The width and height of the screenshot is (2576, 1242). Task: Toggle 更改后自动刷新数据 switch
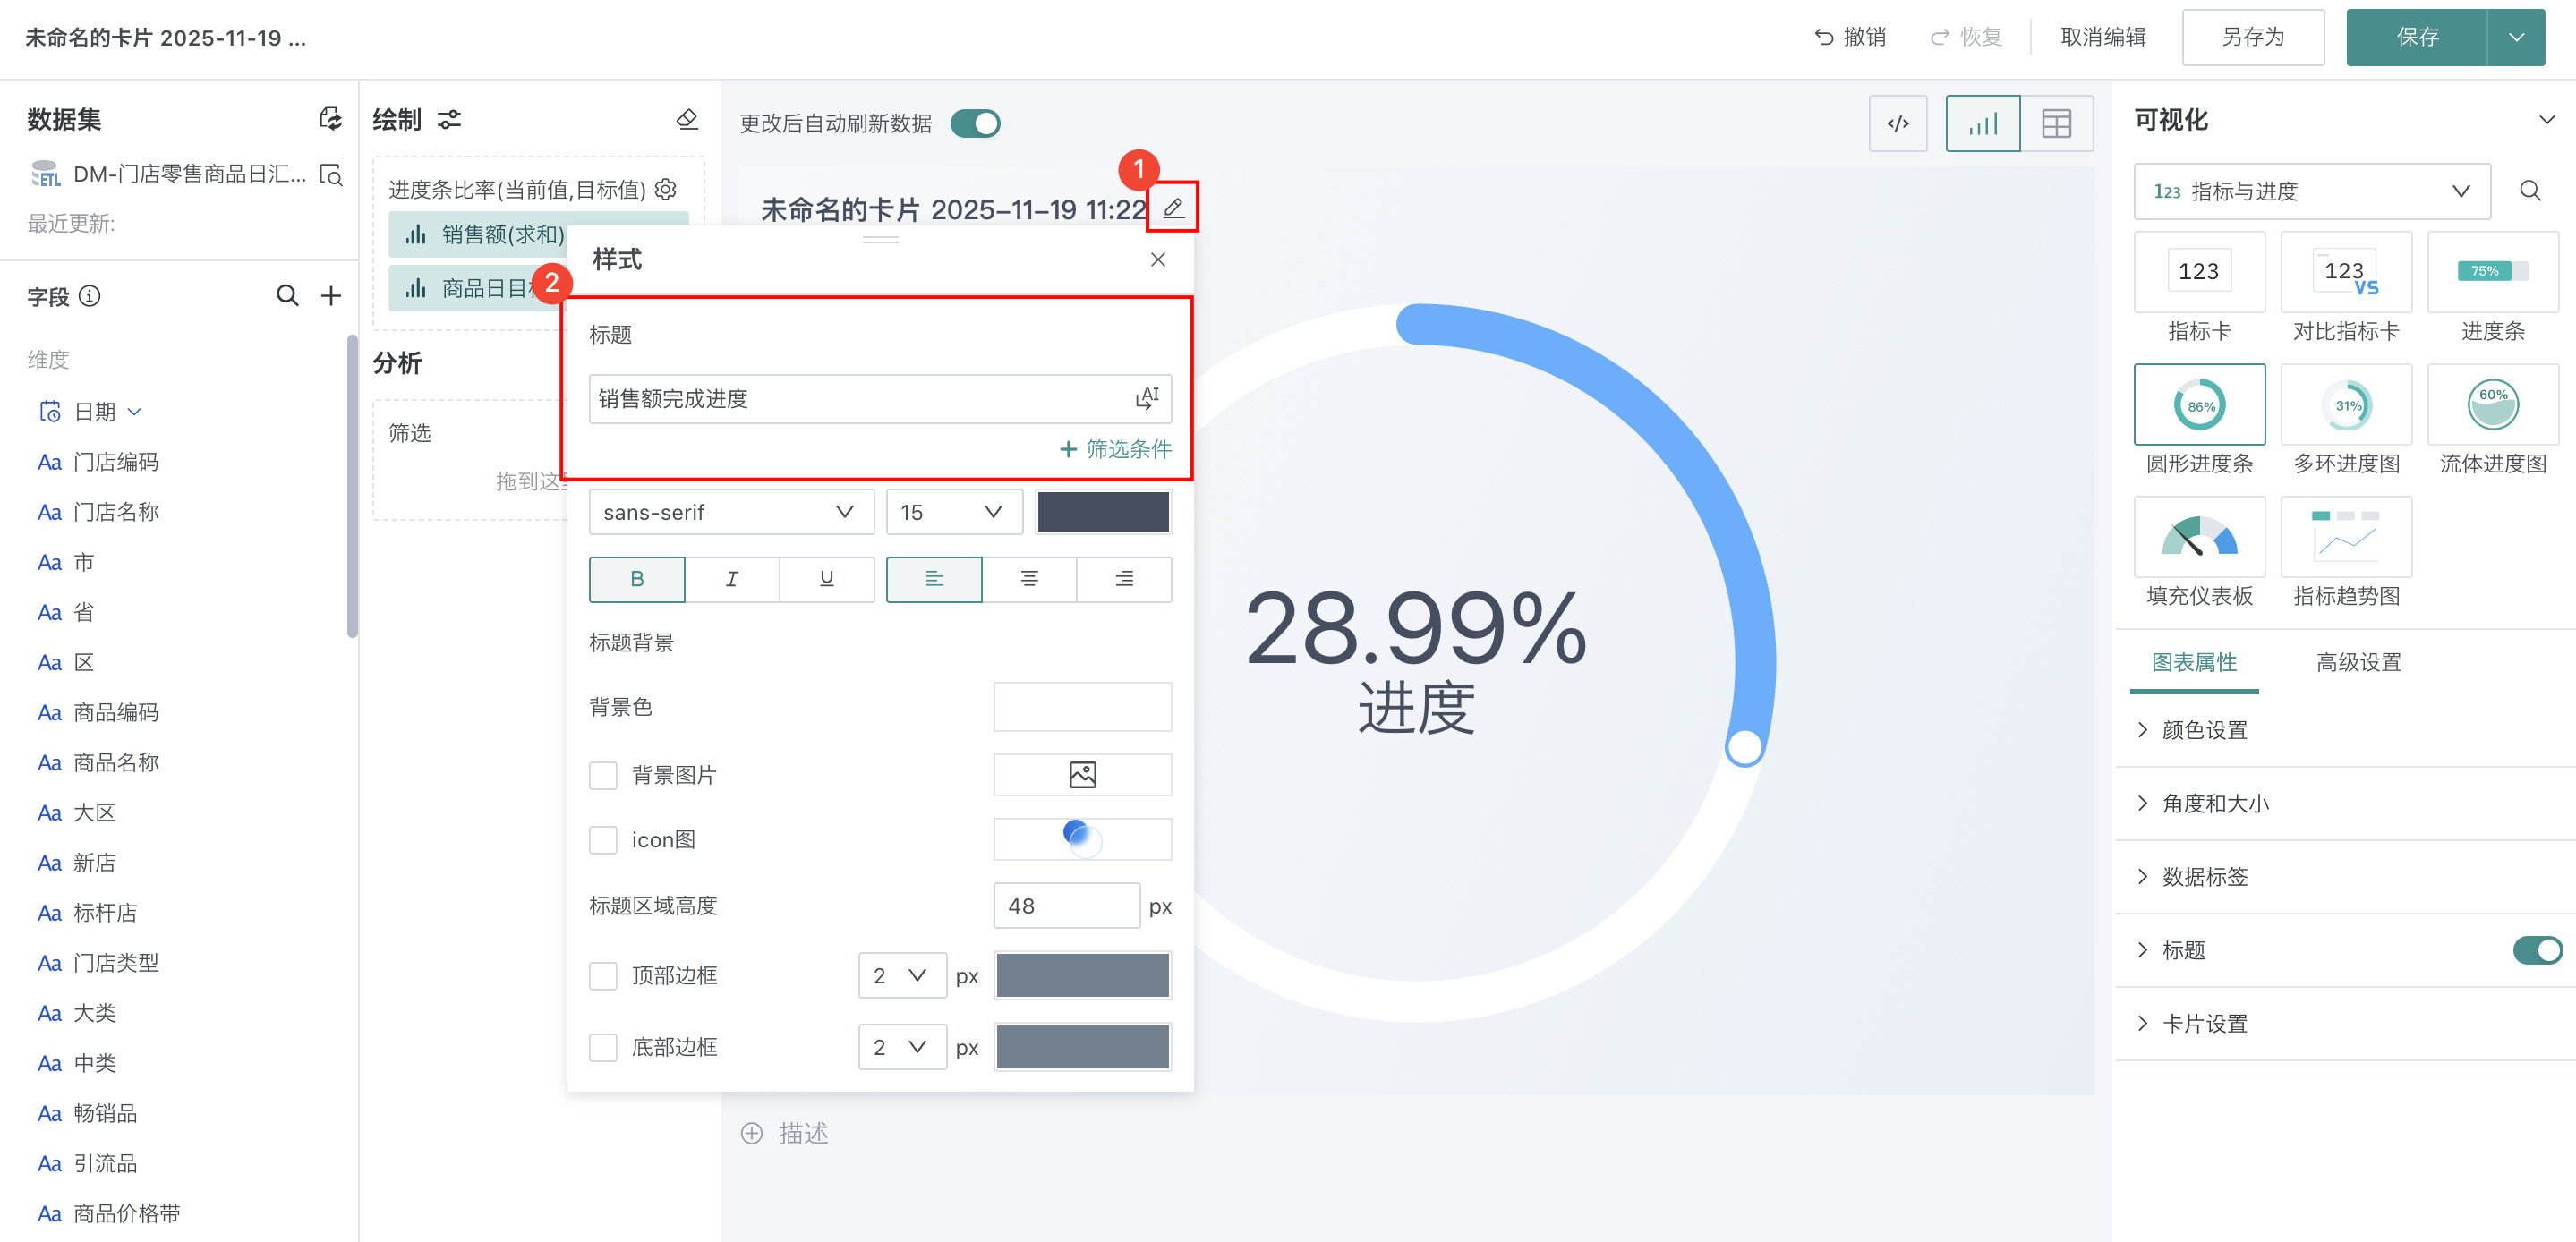coord(975,124)
